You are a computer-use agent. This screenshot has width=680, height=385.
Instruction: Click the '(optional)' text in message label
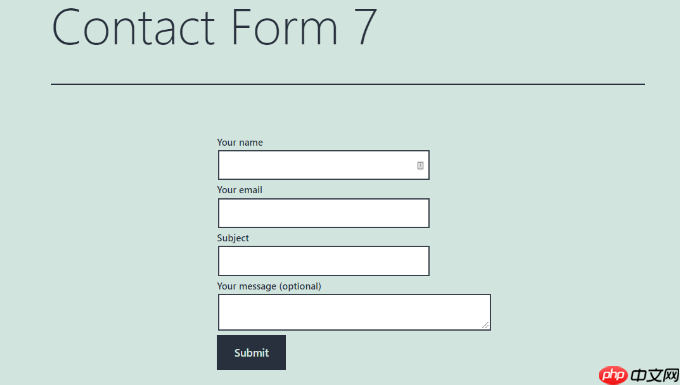300,286
